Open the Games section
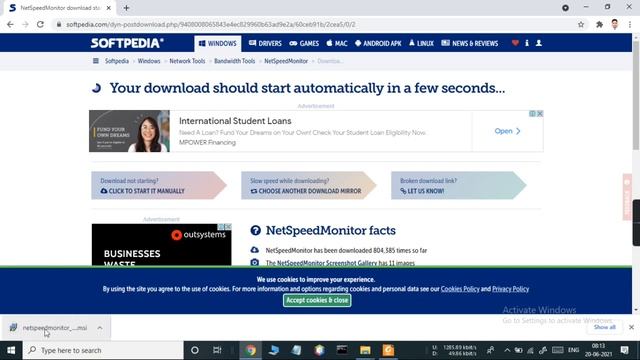640x360 pixels. (304, 43)
